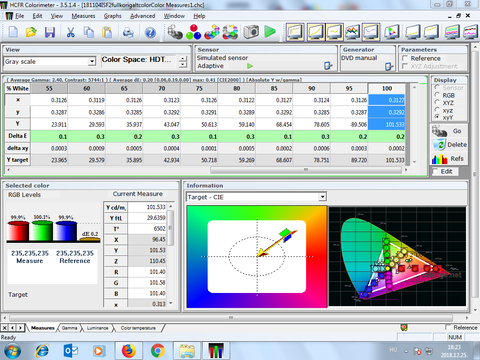Print using the printer icon
The height and width of the screenshot is (360, 480).
coord(129,32)
